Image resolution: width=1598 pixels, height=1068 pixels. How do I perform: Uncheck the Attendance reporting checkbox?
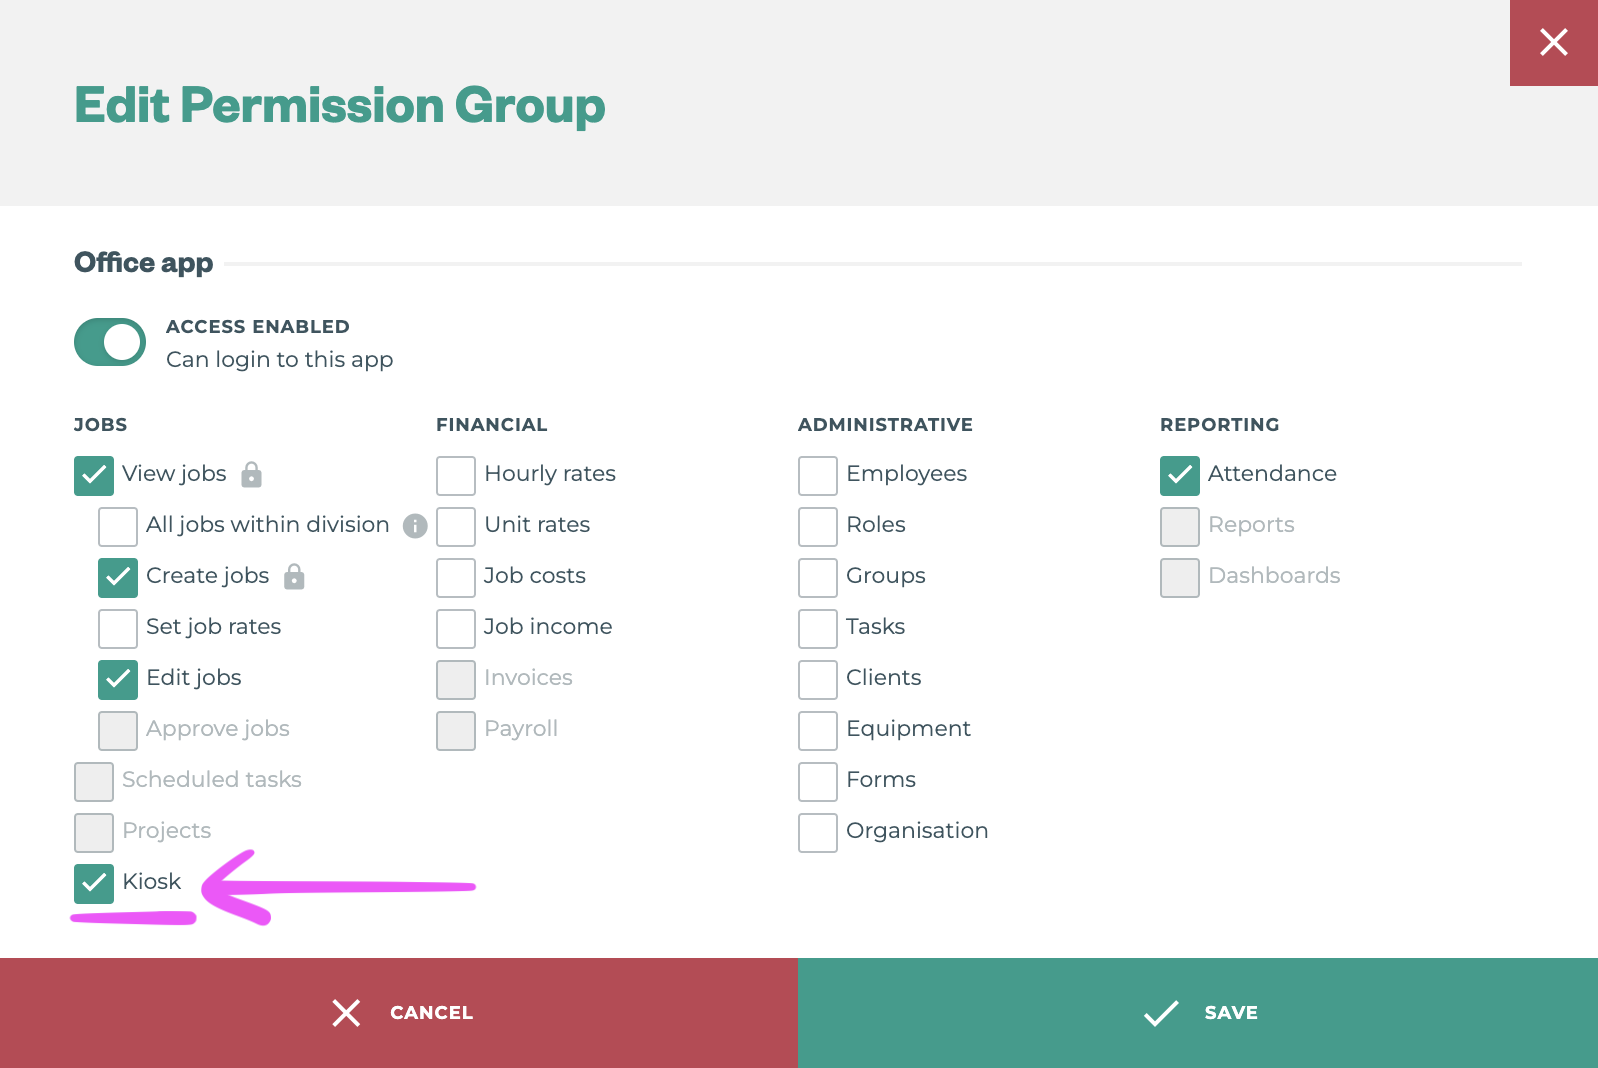pos(1180,475)
